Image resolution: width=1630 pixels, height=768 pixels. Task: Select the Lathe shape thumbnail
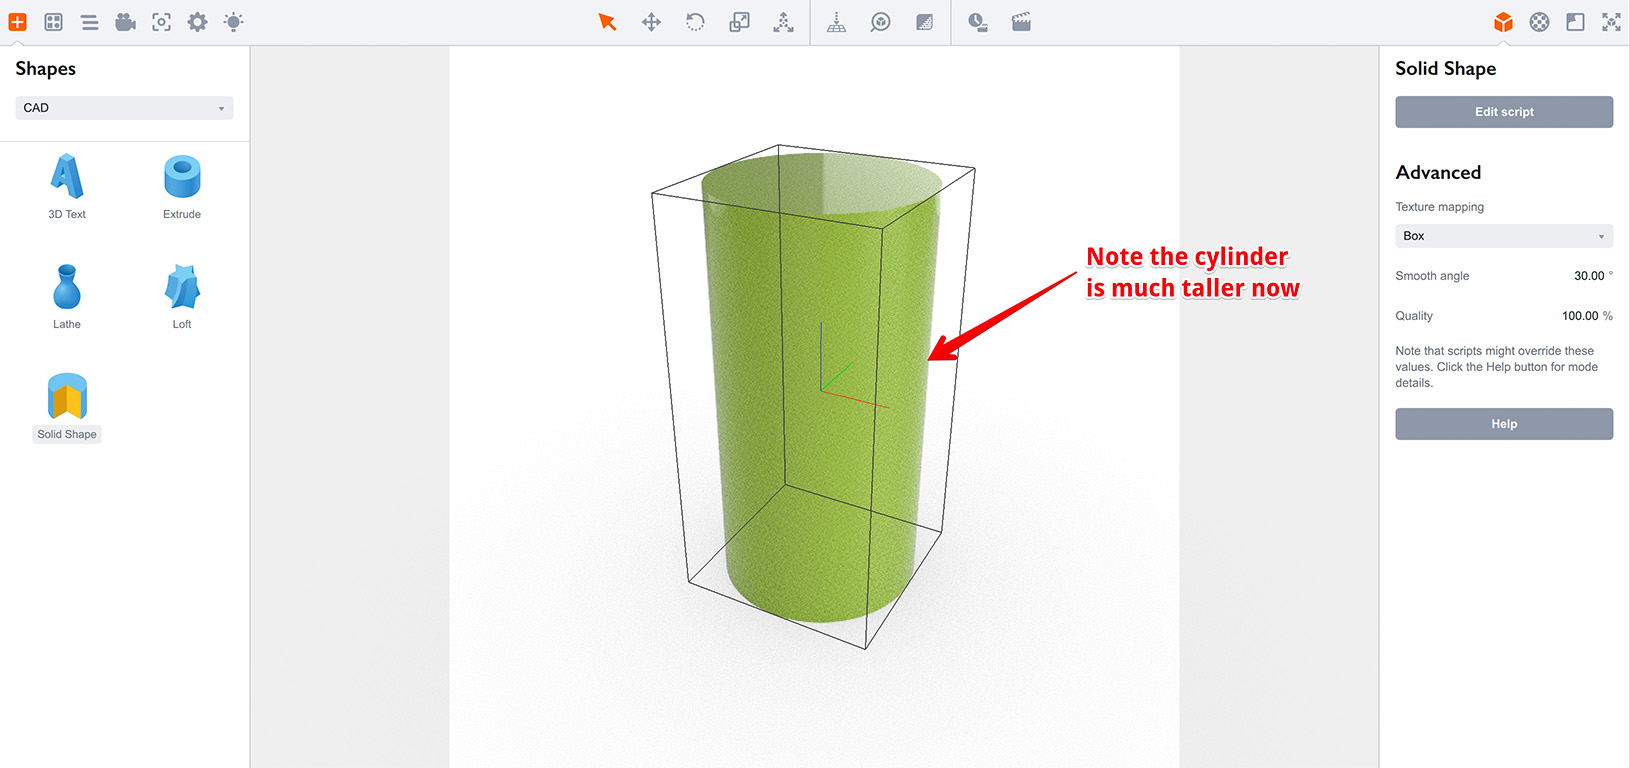(x=67, y=296)
